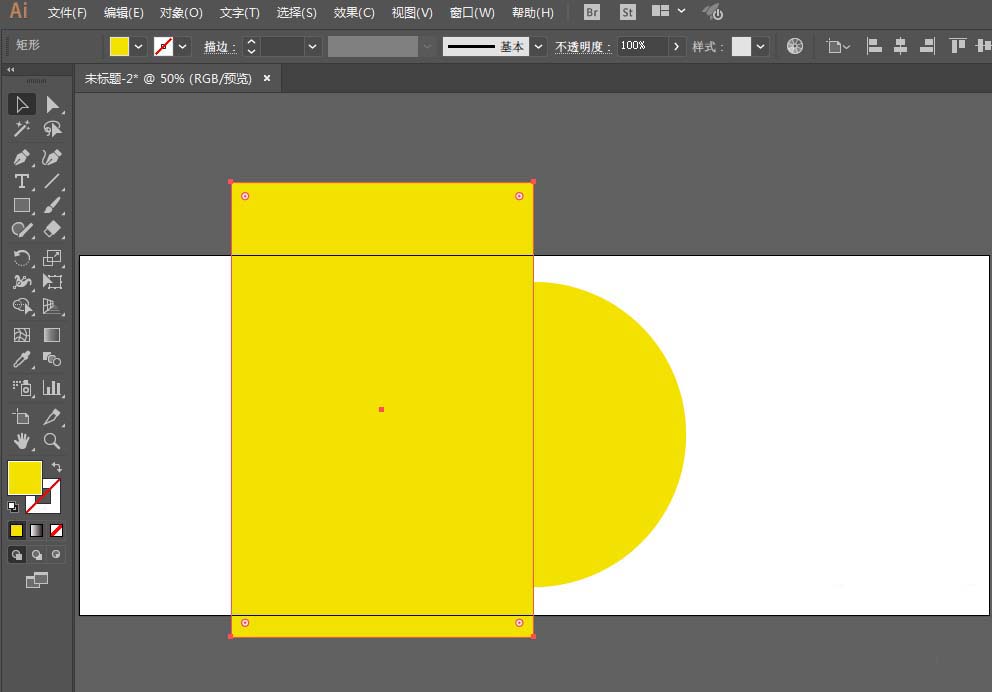Select the Eyedropper tool
Viewport: 992px width, 692px height.
[x=22, y=360]
